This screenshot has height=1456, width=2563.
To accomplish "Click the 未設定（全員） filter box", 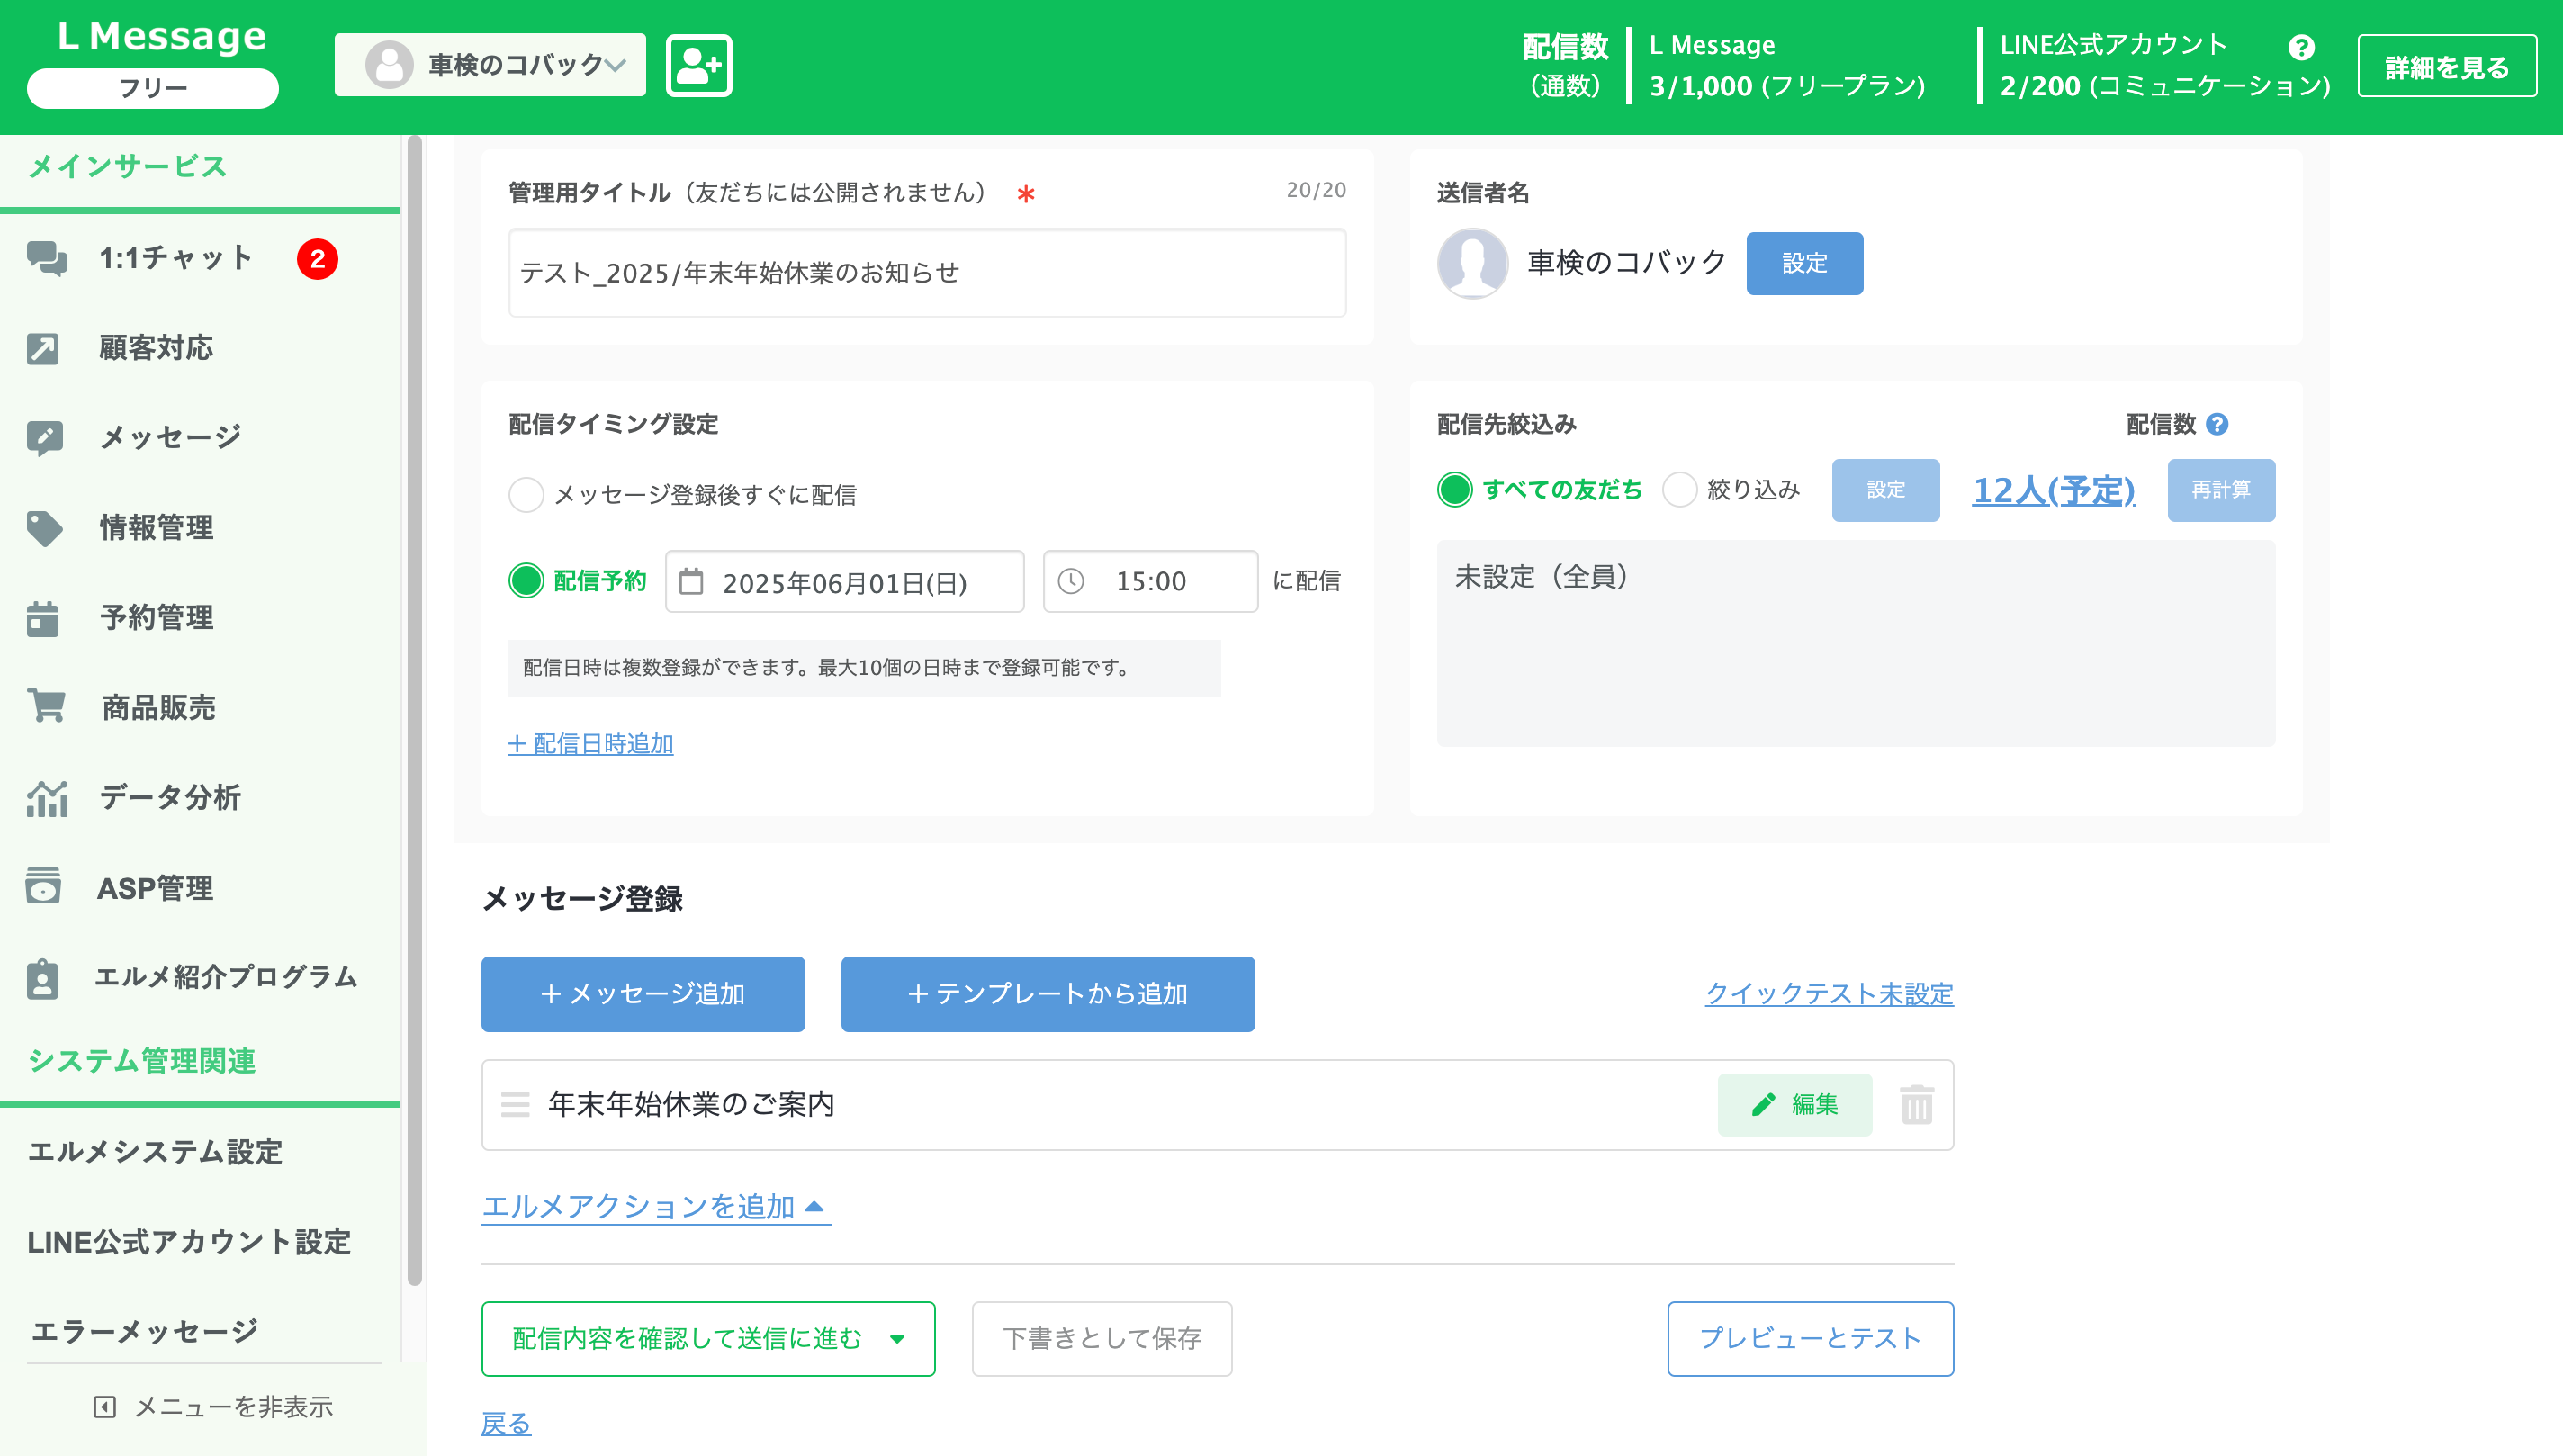I will pyautogui.click(x=1855, y=643).
